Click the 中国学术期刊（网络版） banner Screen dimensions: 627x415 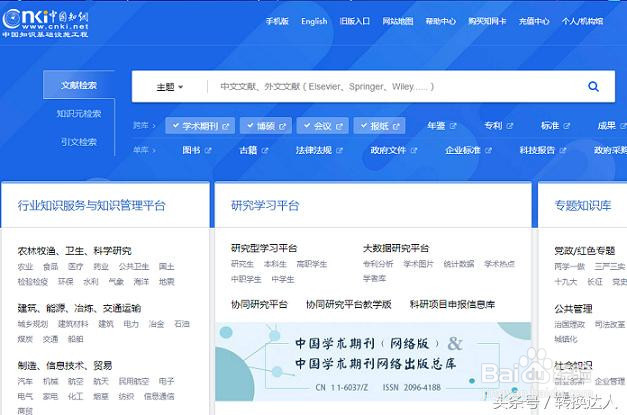tap(373, 361)
